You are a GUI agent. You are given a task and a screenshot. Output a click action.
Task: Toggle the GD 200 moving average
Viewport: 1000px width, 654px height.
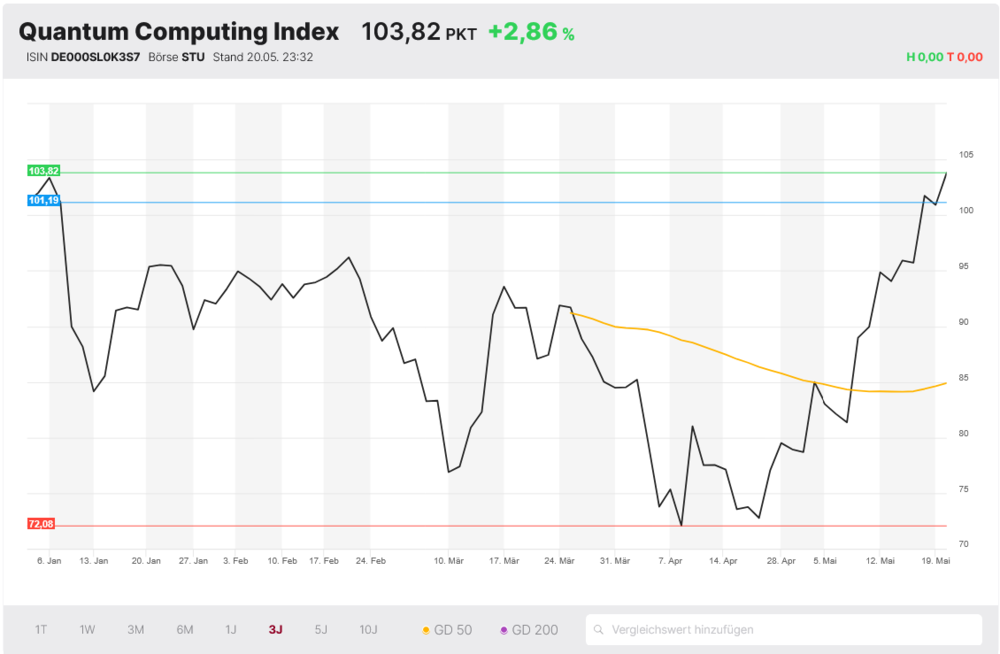point(529,630)
